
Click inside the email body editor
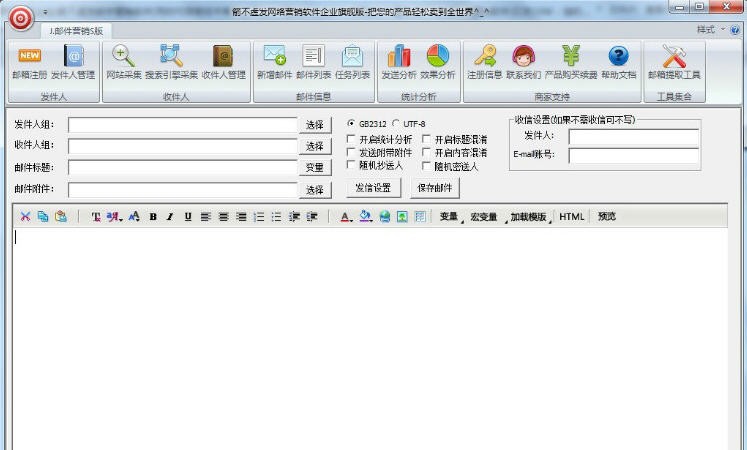[x=370, y=338]
